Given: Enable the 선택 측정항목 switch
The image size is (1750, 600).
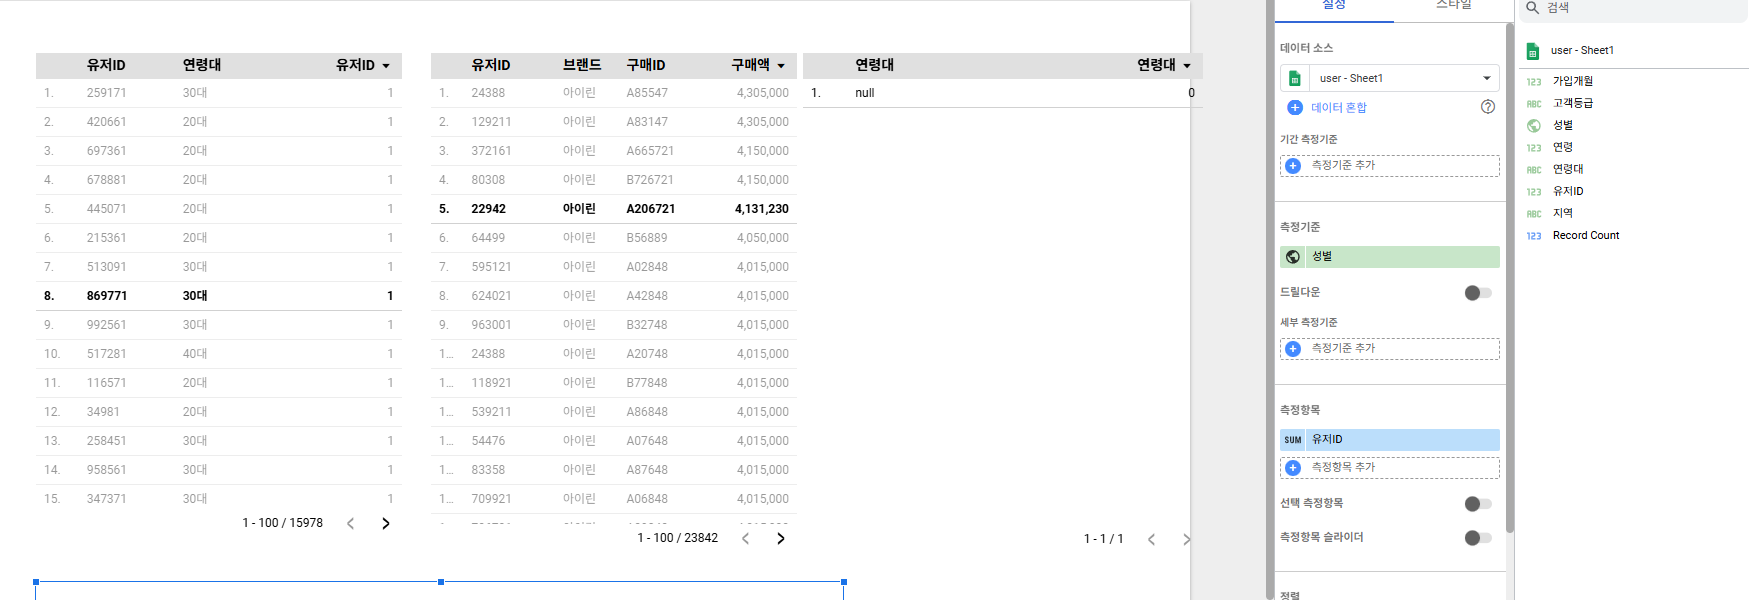Looking at the screenshot, I should pos(1478,504).
